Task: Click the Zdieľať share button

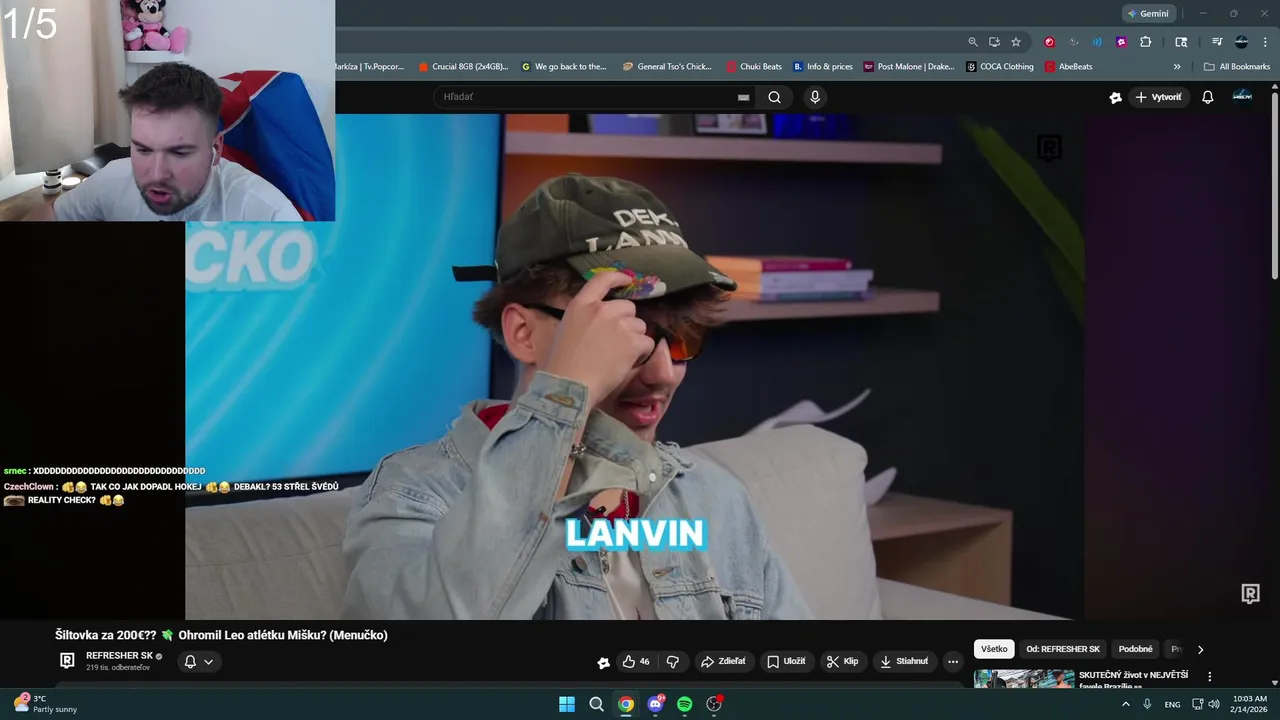Action: tap(724, 661)
